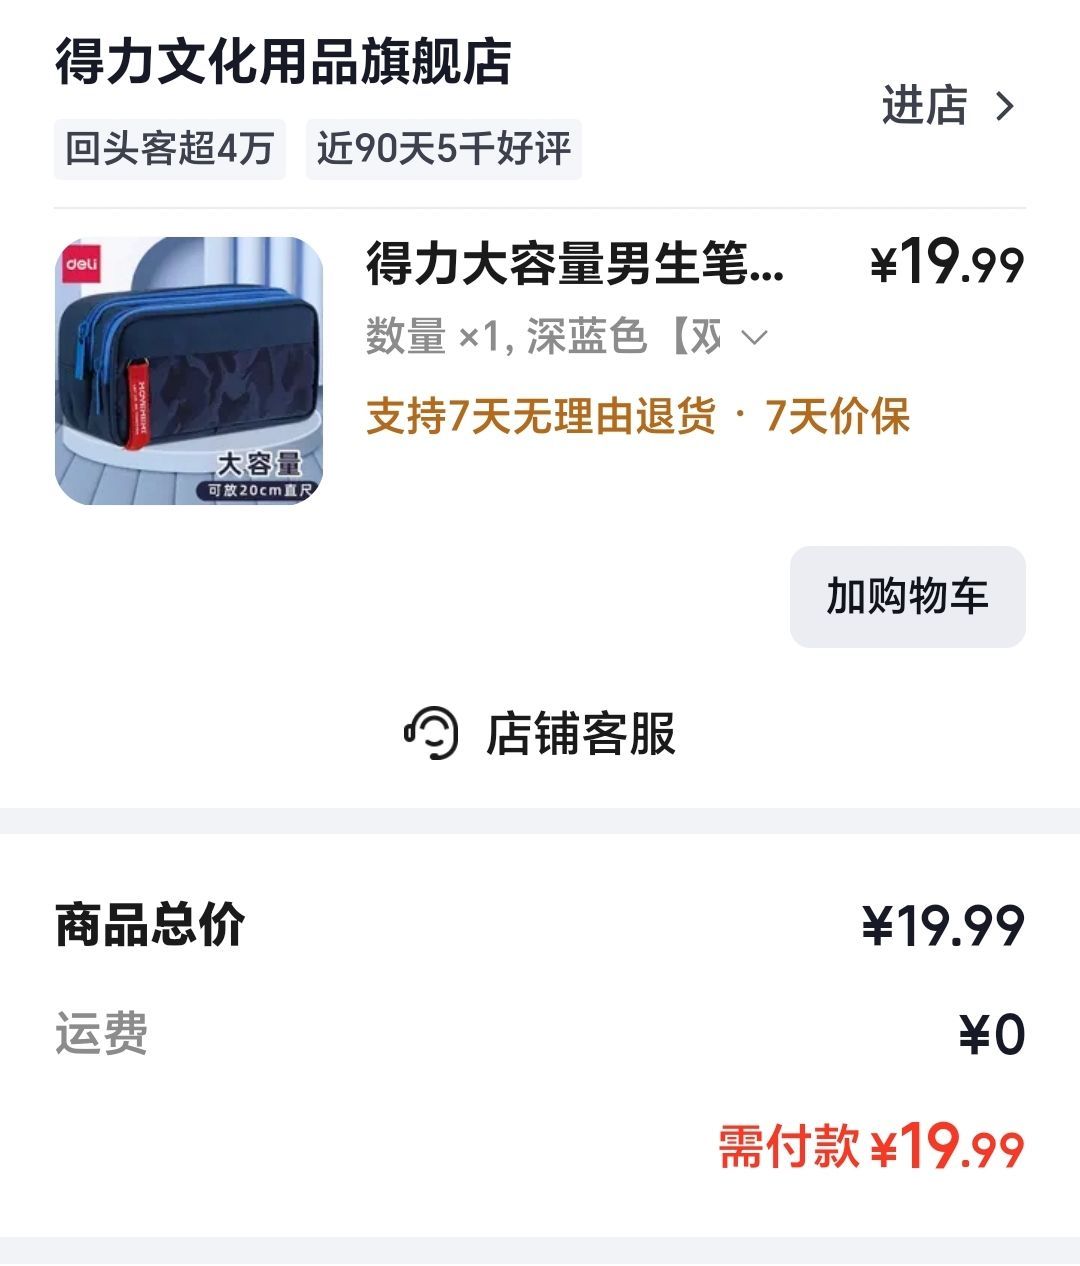Tap the 大容量 label on the product image
Image resolution: width=1080 pixels, height=1266 pixels.
(260, 464)
